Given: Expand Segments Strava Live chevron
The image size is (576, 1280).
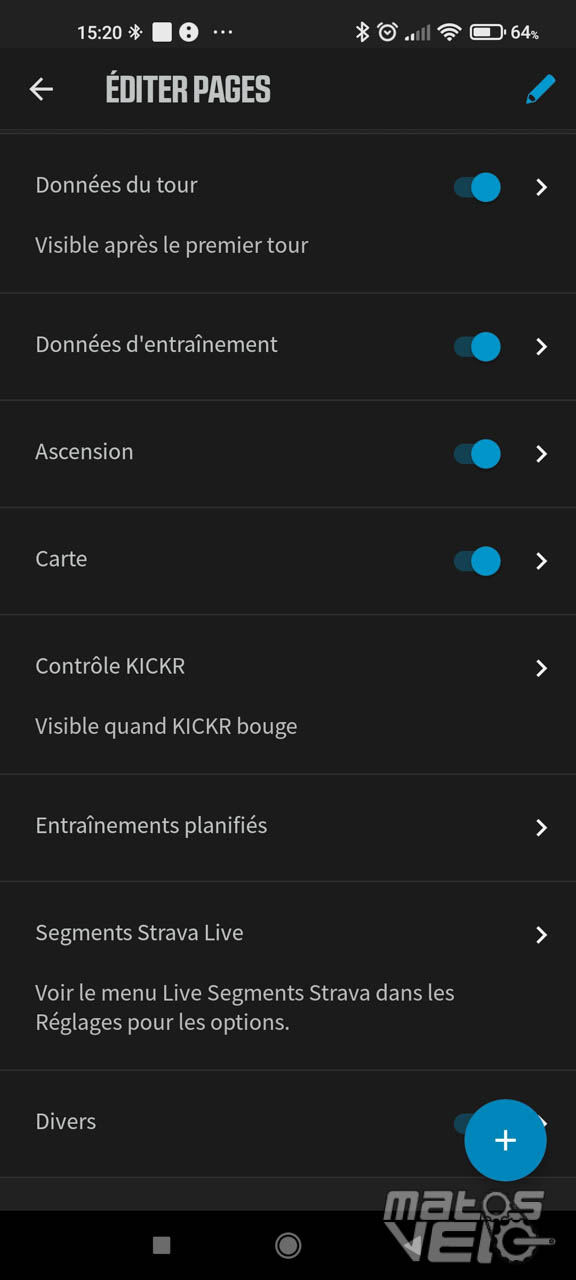Looking at the screenshot, I should 541,935.
